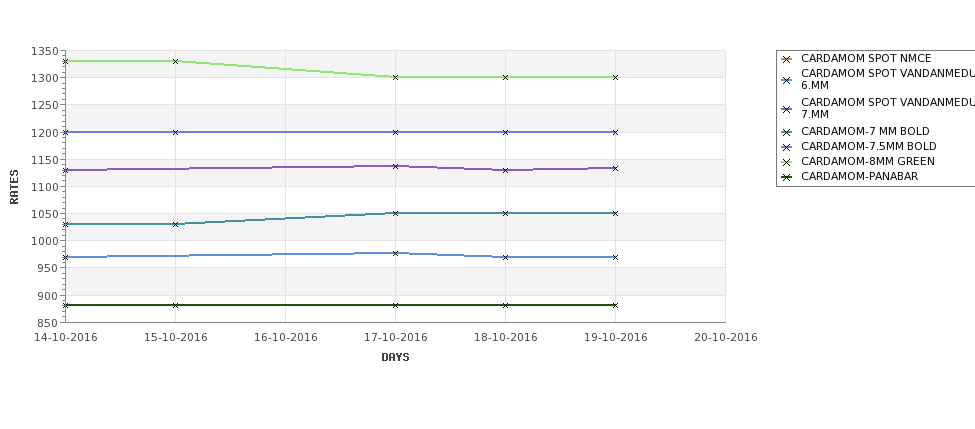Image resolution: width=975 pixels, height=429 pixels.
Task: Select the CARDAMOM-PANABAR legend label
Action: click(x=859, y=177)
